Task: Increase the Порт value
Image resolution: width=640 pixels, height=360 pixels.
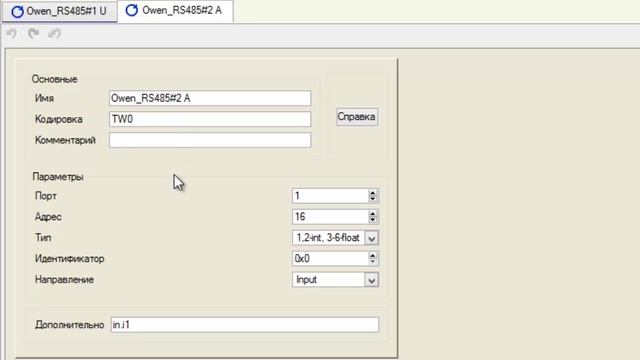Action: (373, 192)
